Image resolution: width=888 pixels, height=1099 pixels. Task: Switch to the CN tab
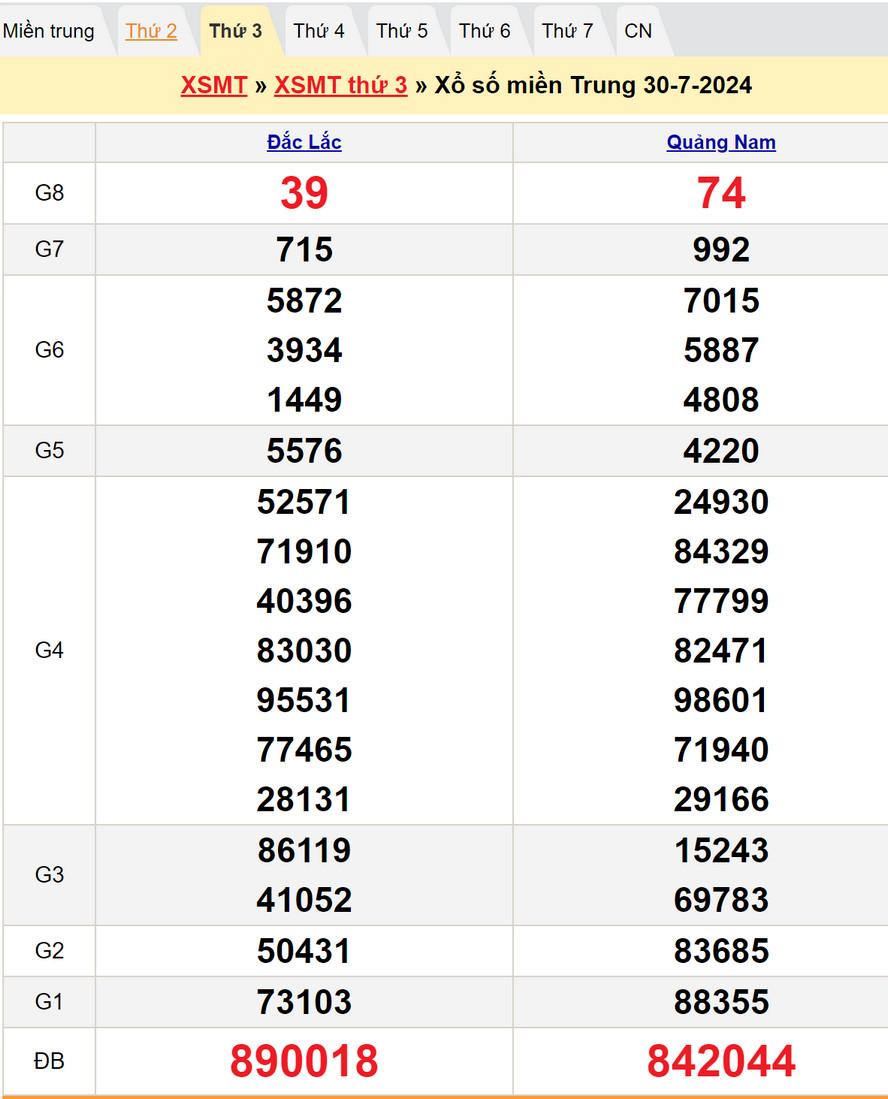(638, 31)
